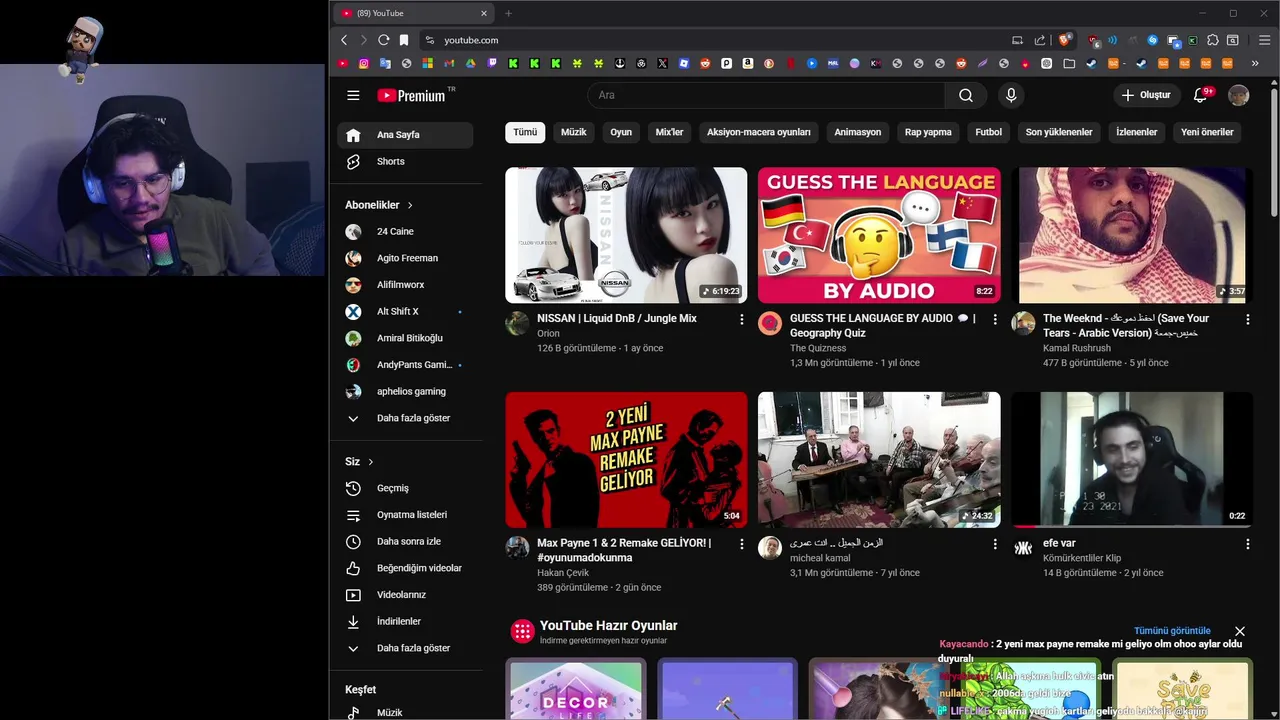This screenshot has height=720, width=1280.
Task: Open options menu for efe var video
Action: point(1248,544)
